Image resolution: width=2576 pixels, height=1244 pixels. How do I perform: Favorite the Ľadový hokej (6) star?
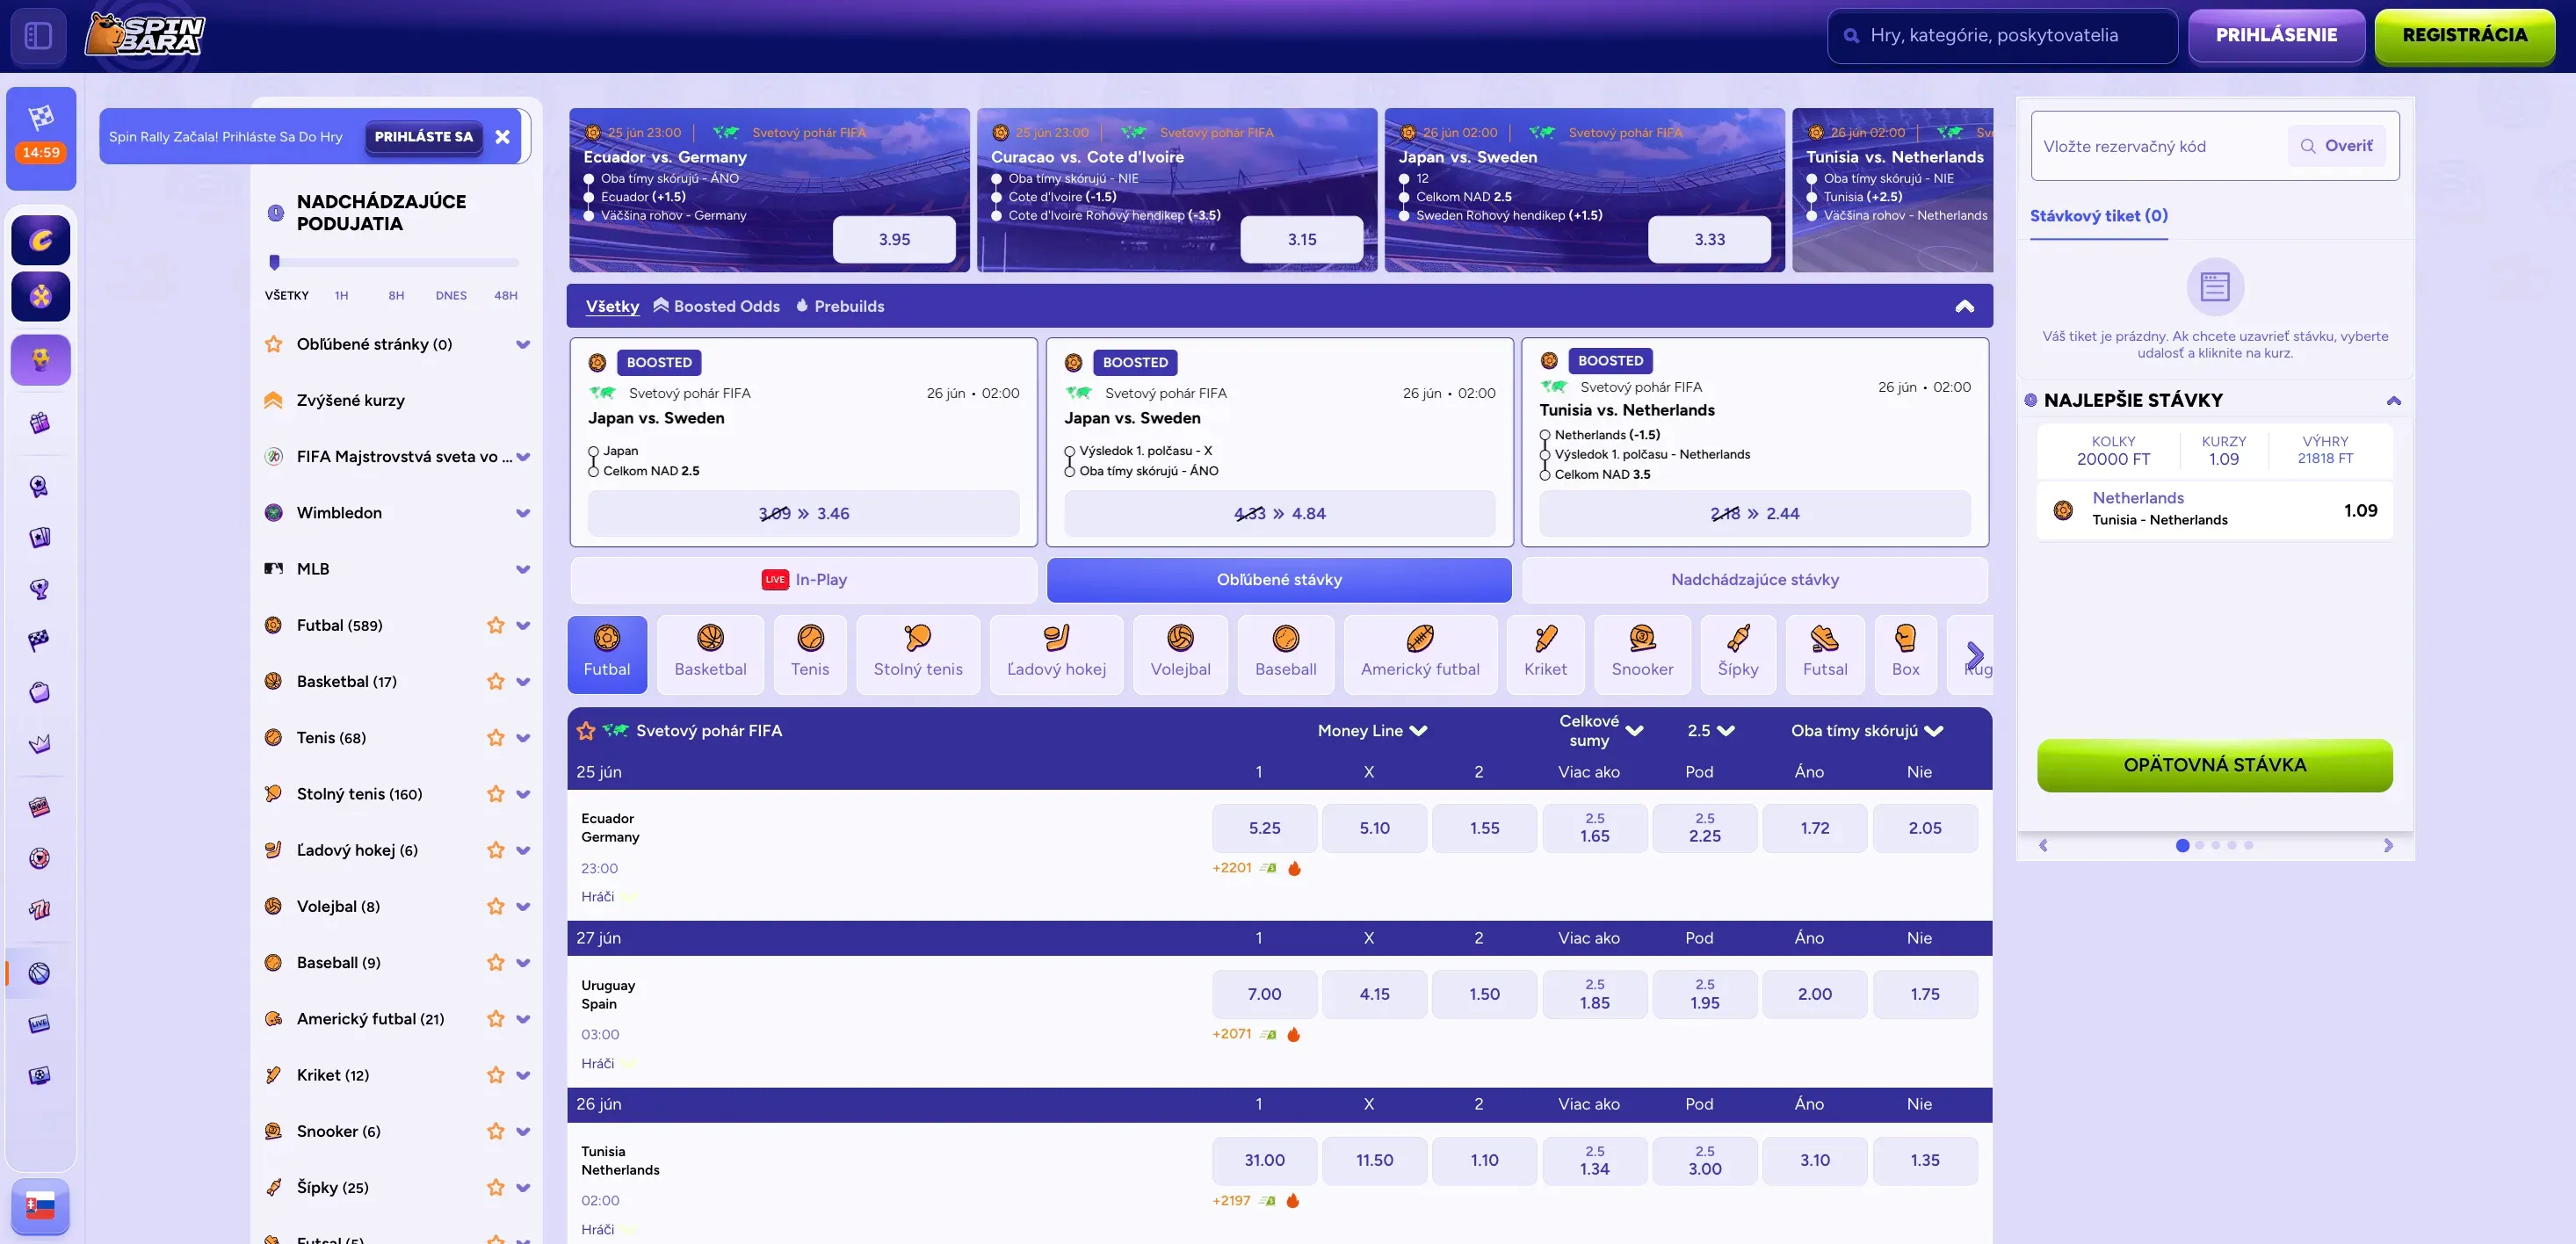tap(495, 850)
